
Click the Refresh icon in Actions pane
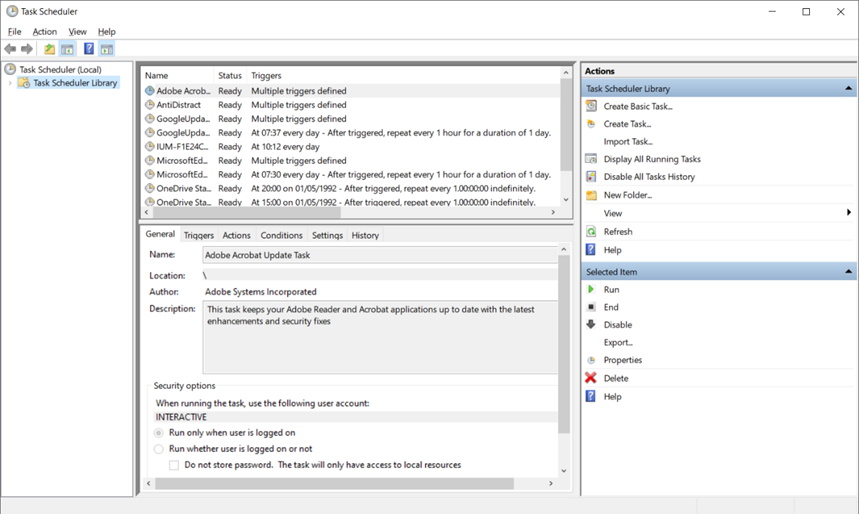tap(591, 231)
